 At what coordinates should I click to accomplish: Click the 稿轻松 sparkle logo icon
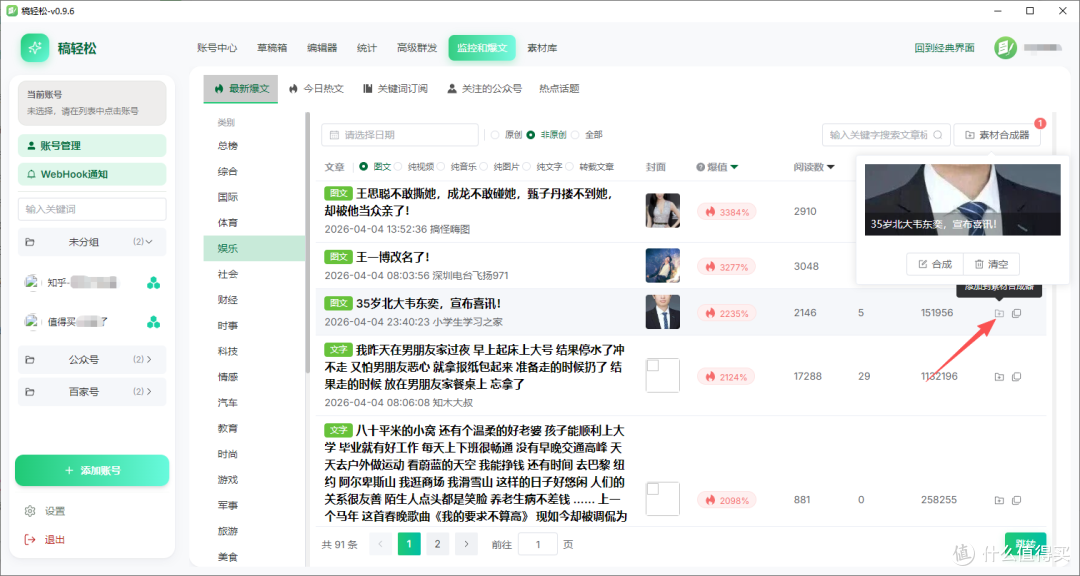(34, 48)
